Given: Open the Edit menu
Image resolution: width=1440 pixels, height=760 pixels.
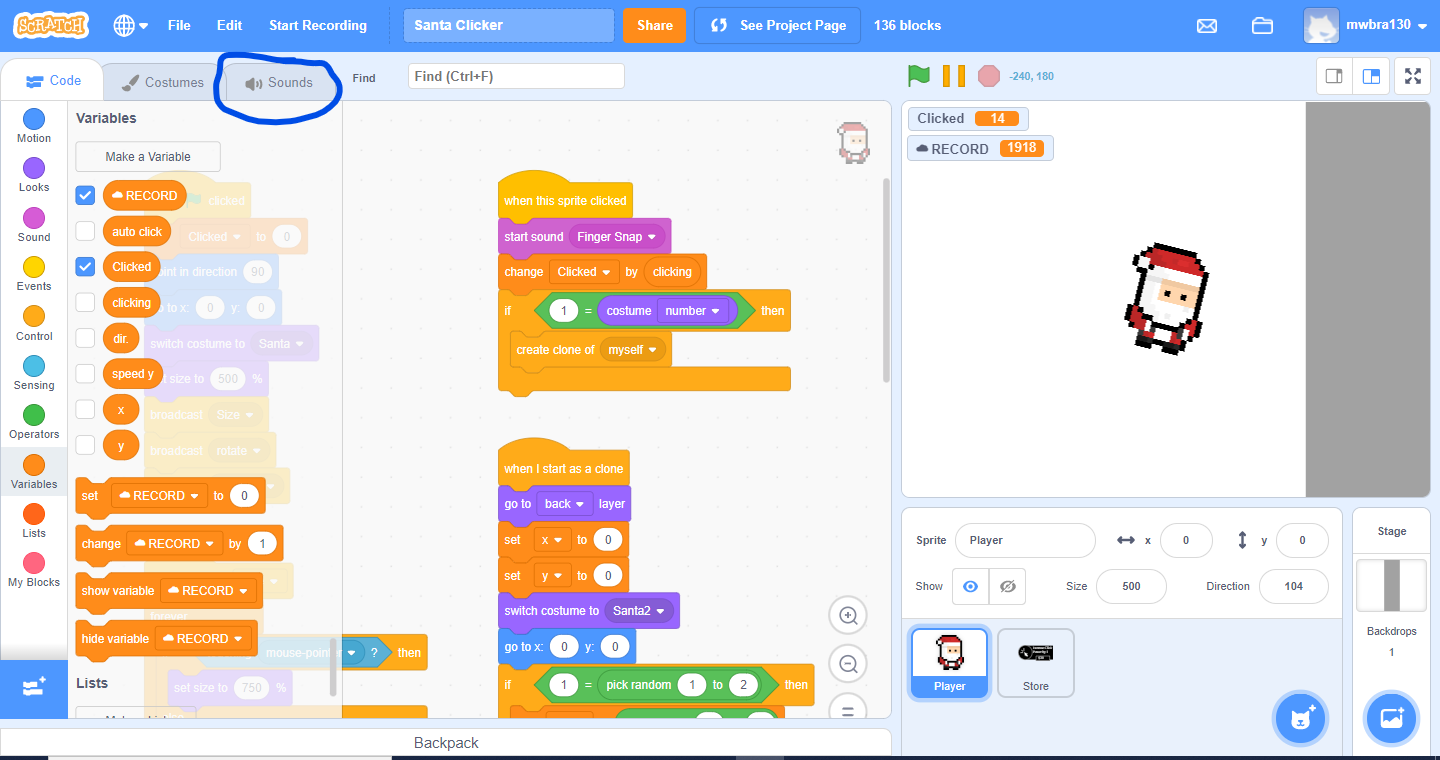Looking at the screenshot, I should tap(229, 25).
